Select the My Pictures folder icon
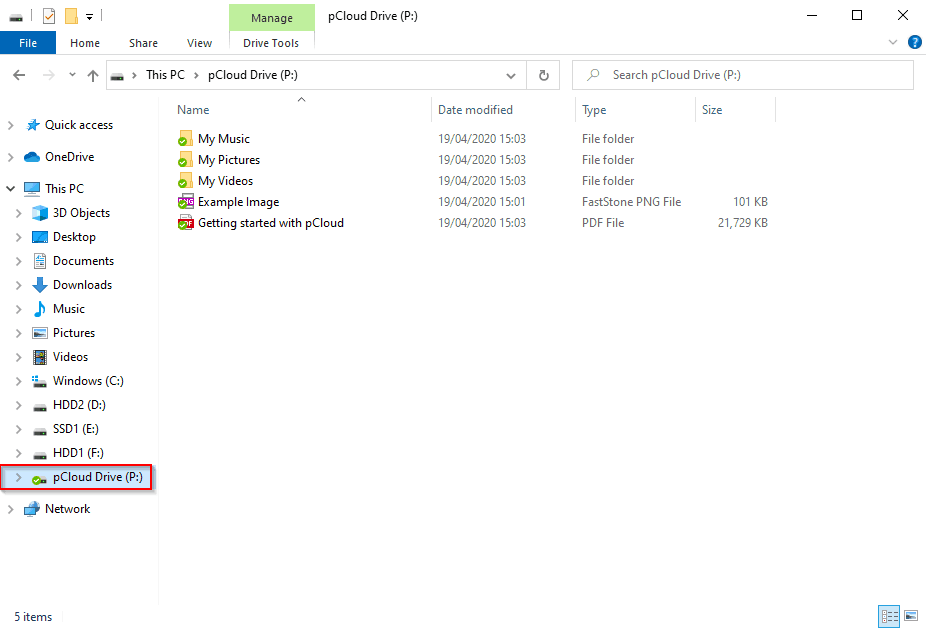 [x=185, y=160]
